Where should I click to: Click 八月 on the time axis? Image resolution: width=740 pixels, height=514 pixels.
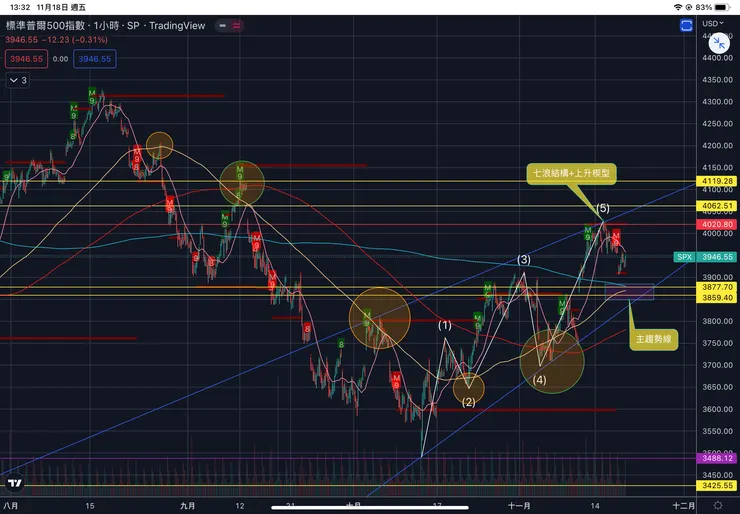(x=11, y=506)
